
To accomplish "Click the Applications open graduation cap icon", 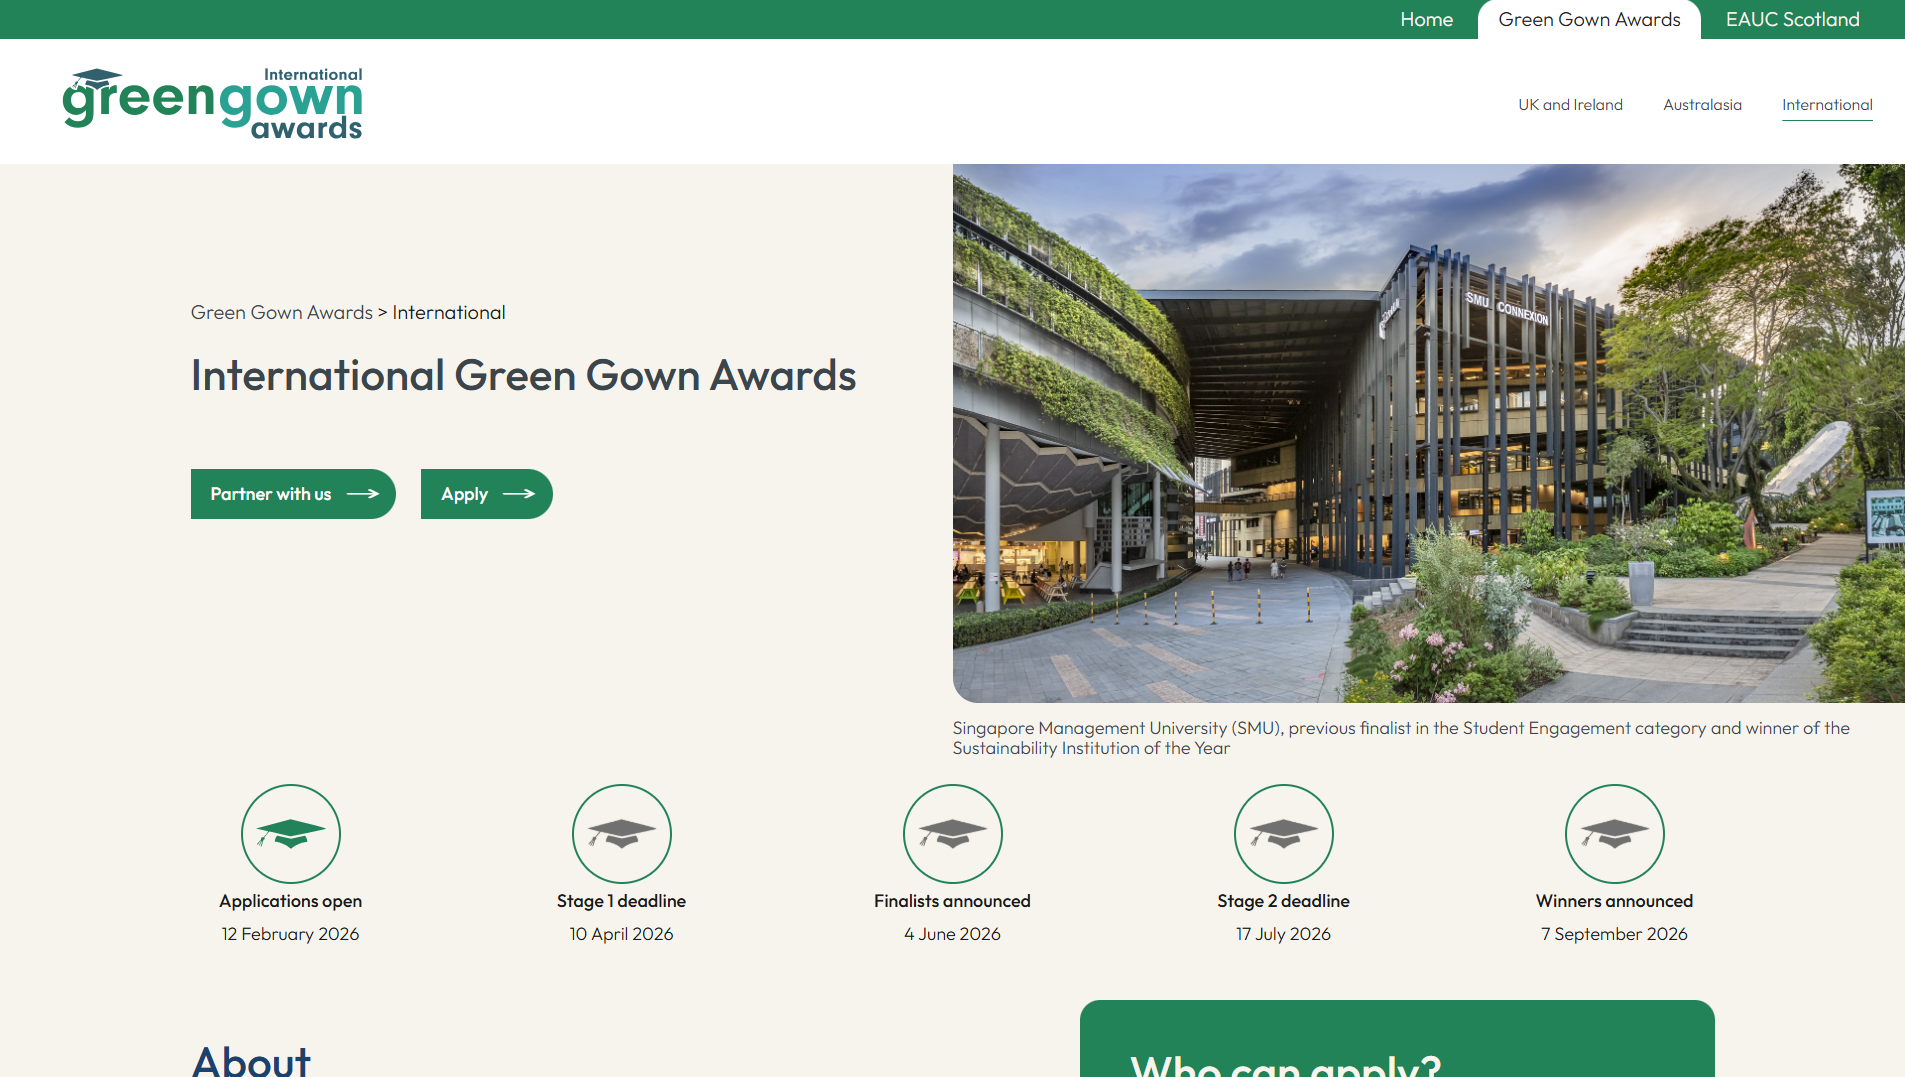I will point(291,833).
